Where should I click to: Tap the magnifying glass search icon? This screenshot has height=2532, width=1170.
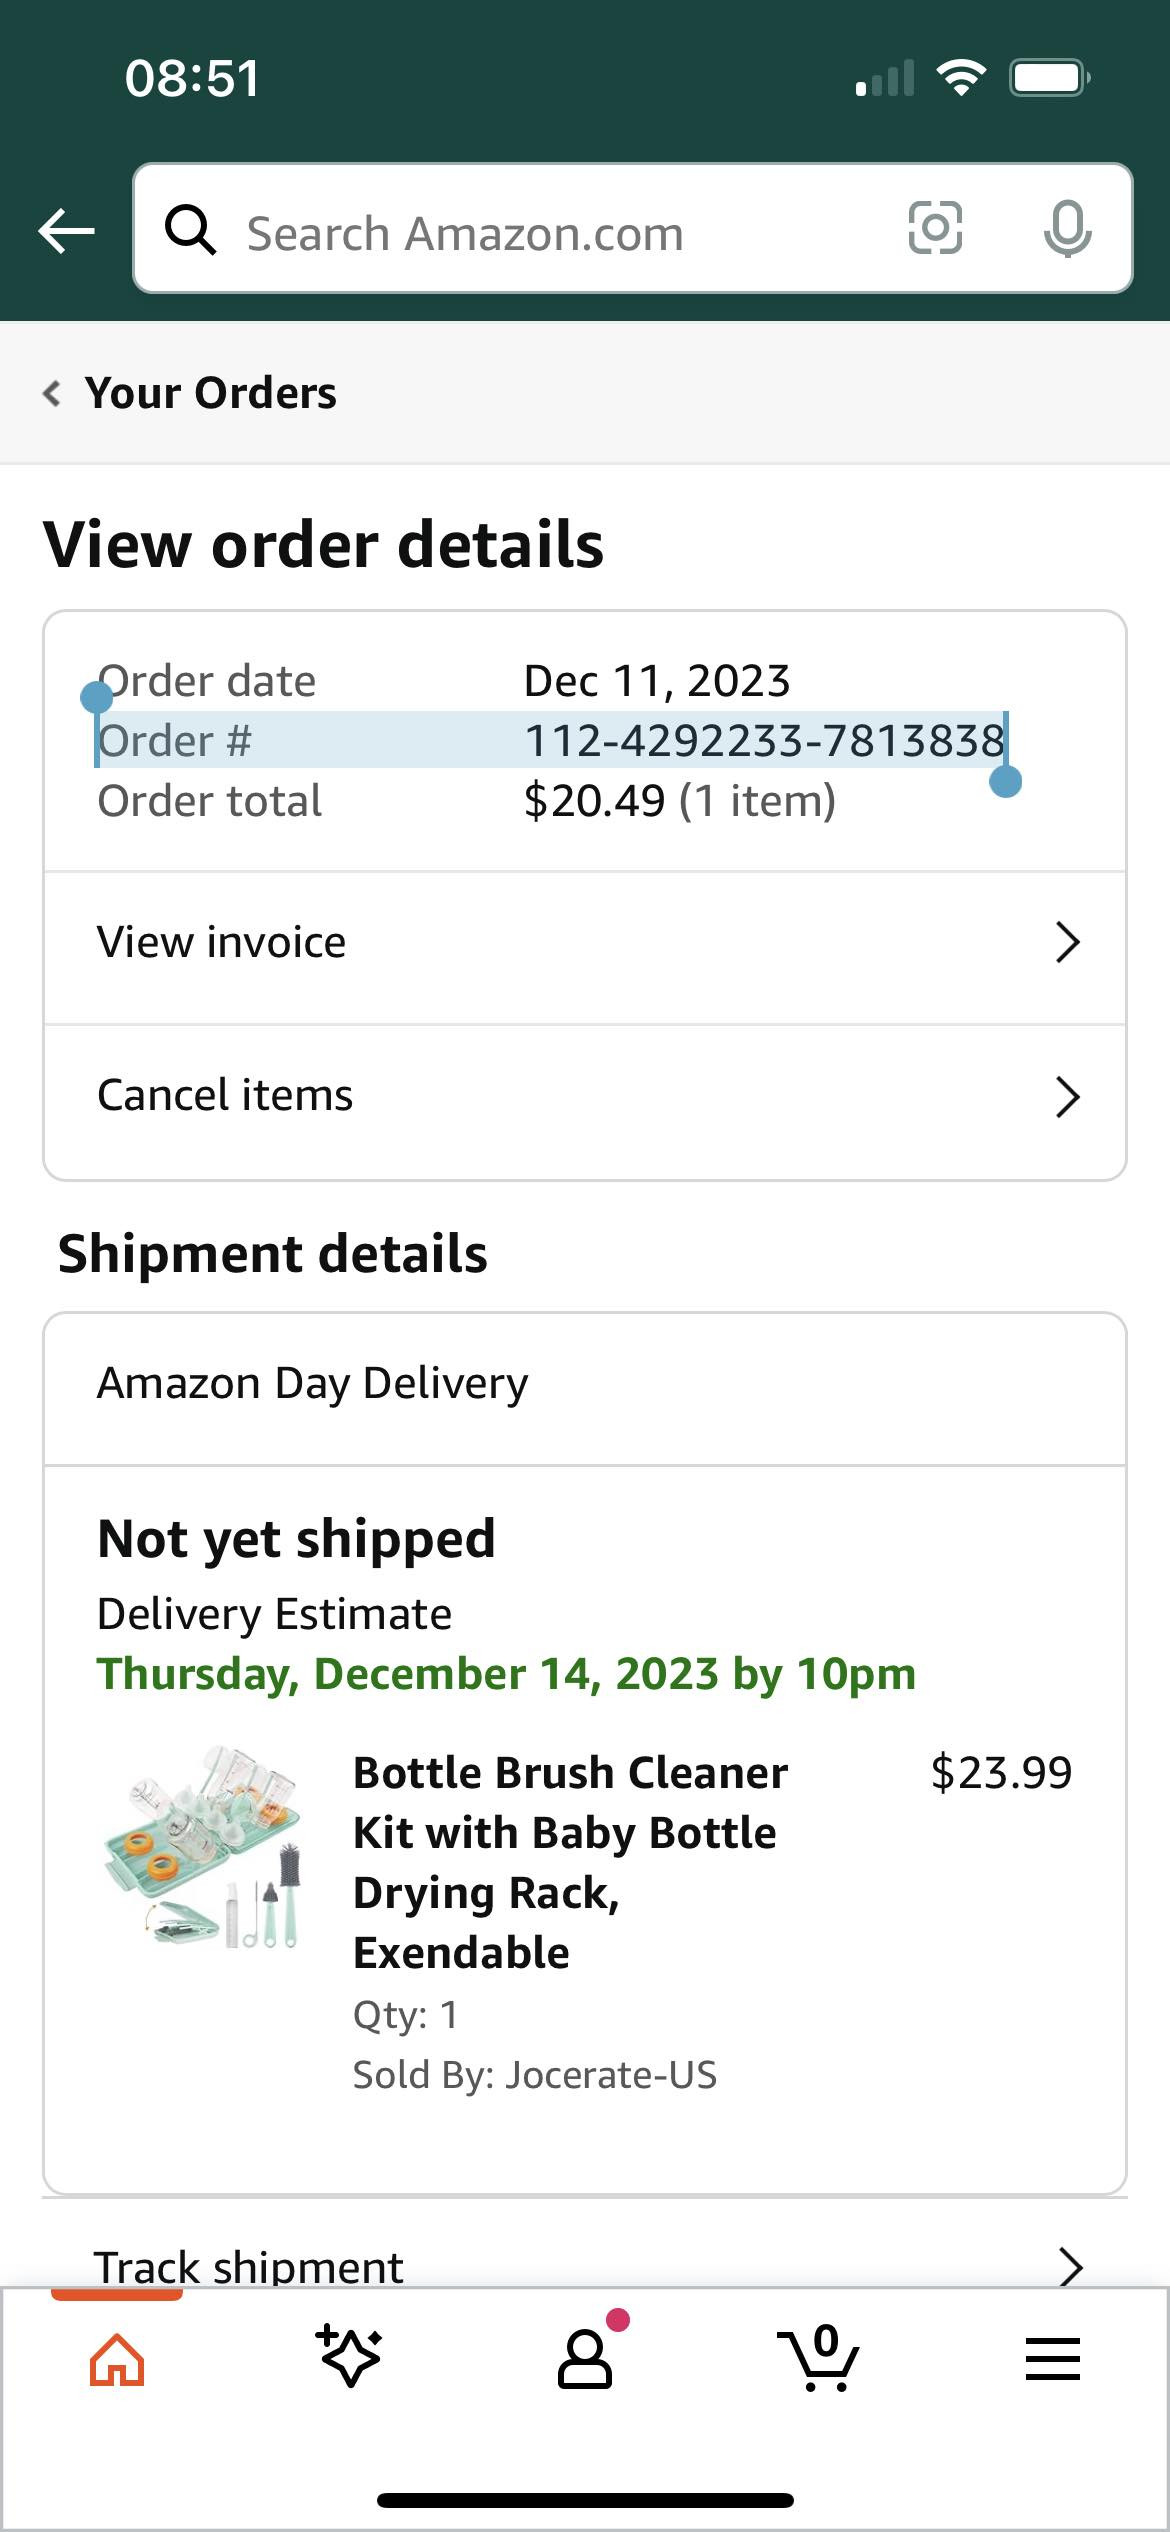[190, 230]
